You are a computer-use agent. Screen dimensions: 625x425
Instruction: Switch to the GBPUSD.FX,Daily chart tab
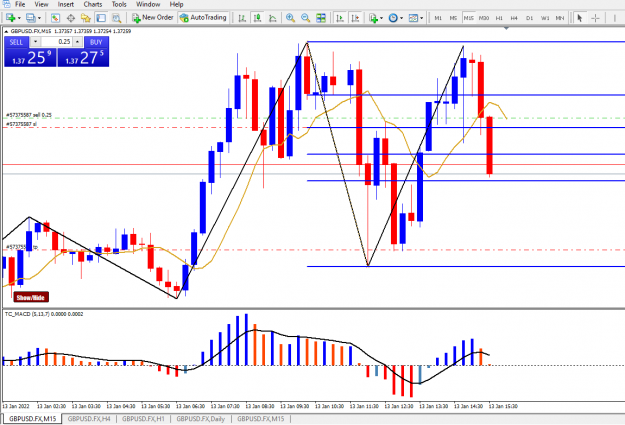[200, 419]
